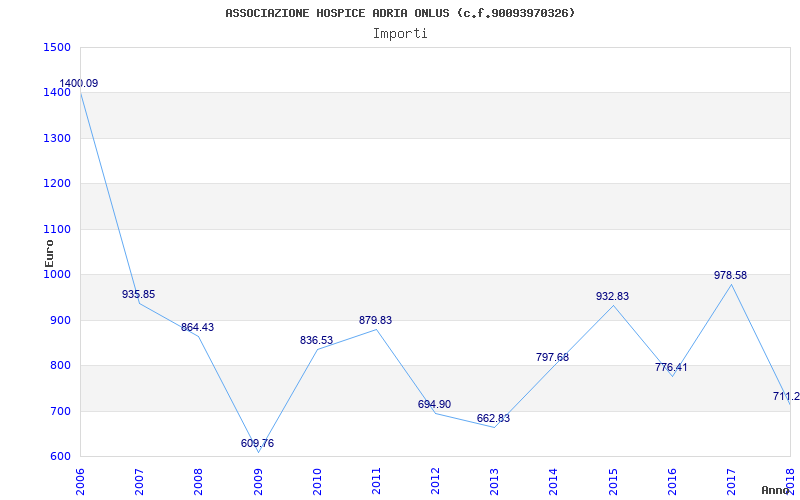Screen dimensions: 800x500
Task: Select the 694.90 data label
Action: tap(434, 405)
